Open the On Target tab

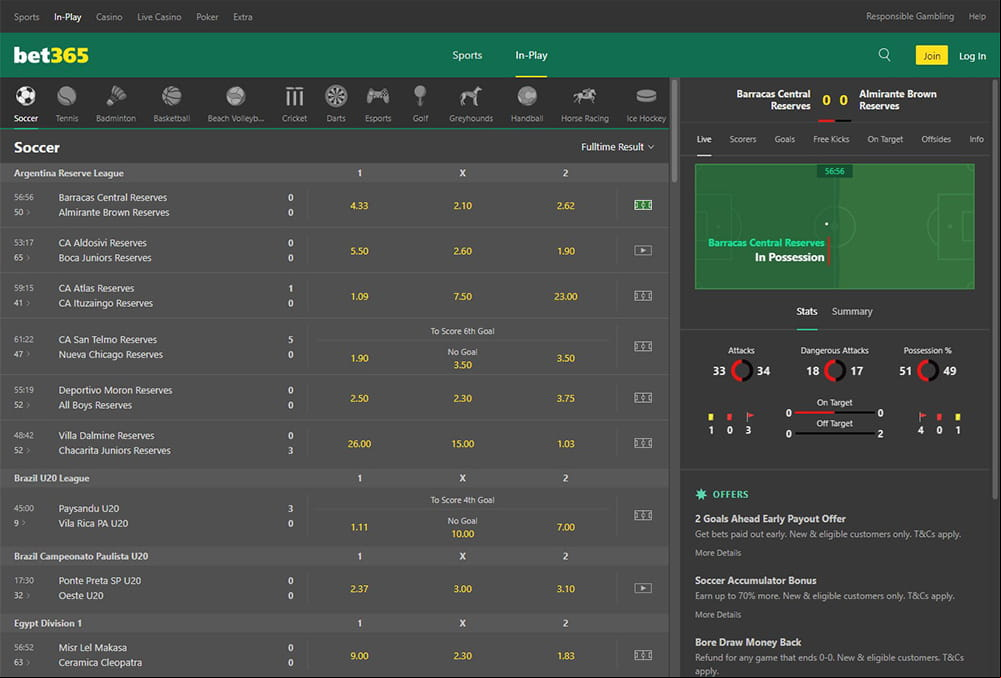[885, 139]
